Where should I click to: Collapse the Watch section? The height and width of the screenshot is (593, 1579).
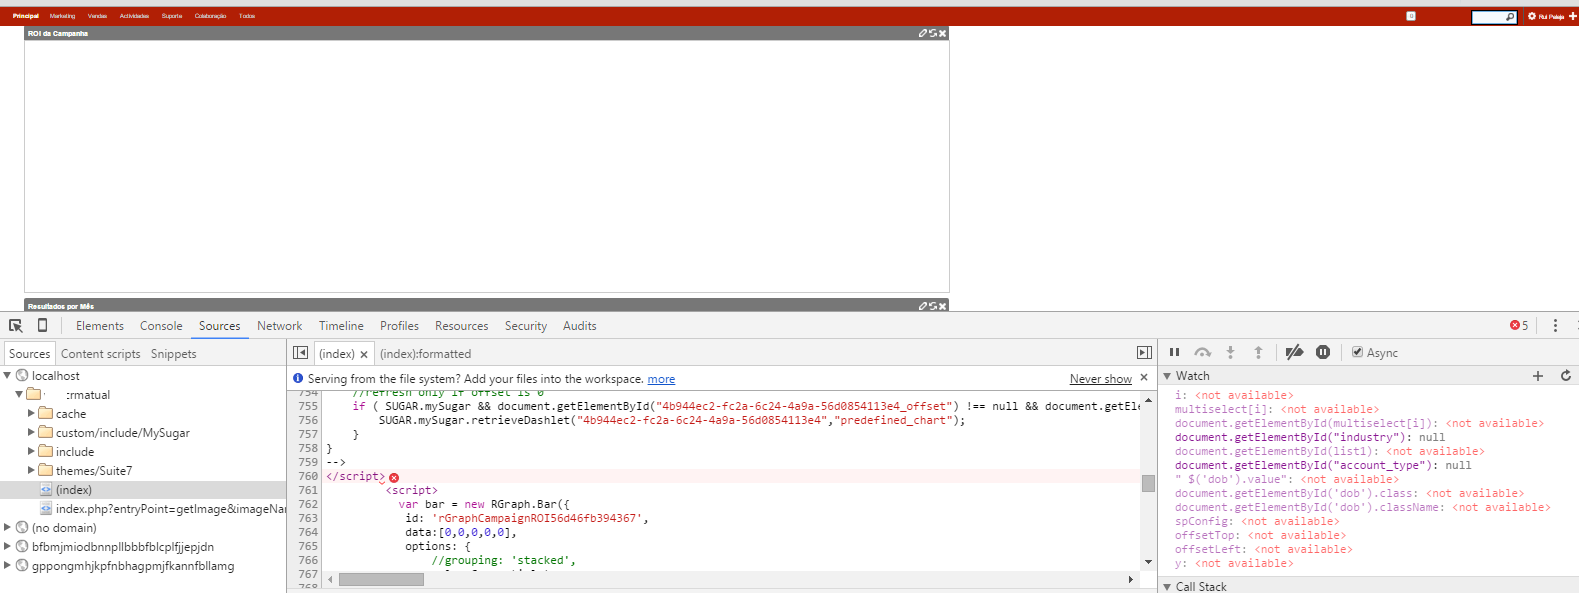coord(1167,376)
